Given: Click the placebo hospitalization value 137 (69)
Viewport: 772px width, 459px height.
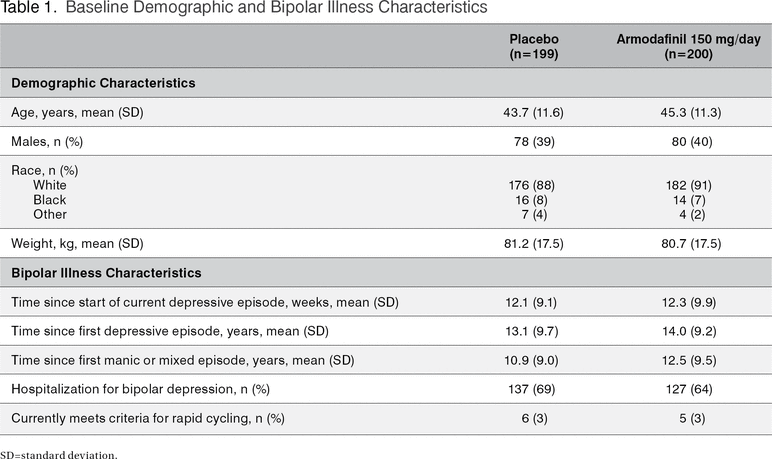Looking at the screenshot, I should (x=538, y=390).
